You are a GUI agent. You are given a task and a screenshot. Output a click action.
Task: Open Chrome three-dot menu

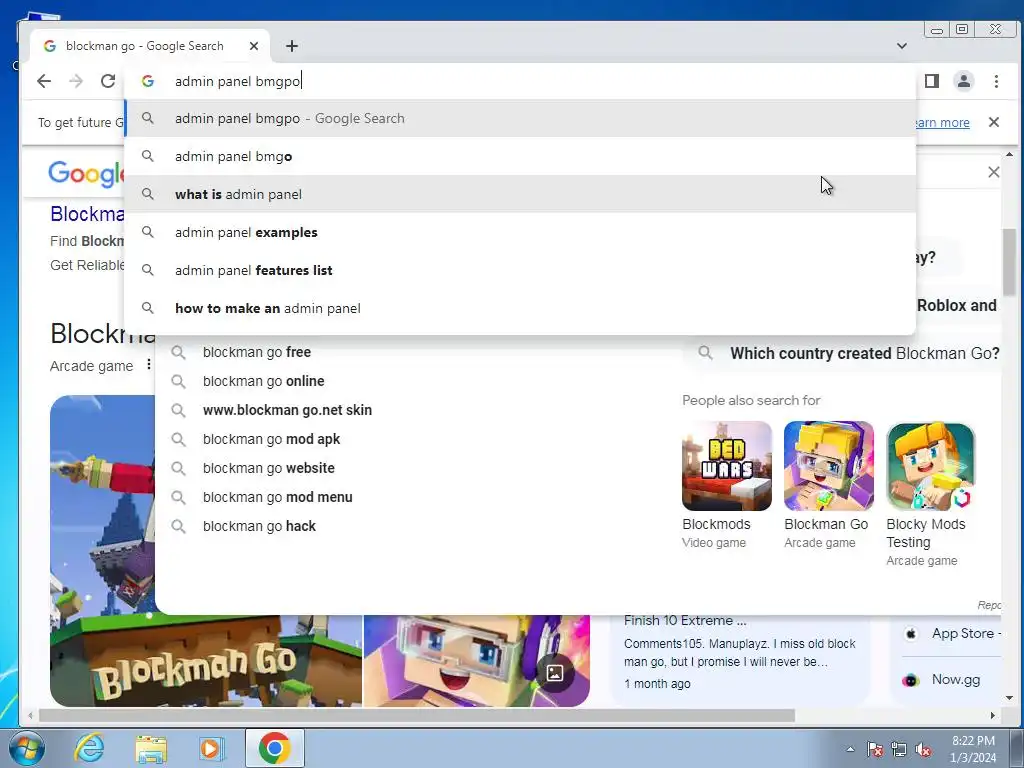coord(997,81)
